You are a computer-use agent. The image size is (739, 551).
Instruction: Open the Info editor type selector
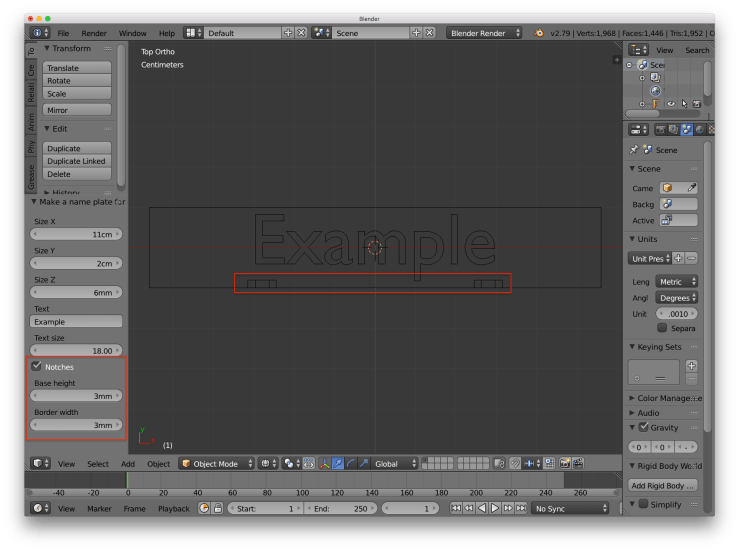[40, 33]
